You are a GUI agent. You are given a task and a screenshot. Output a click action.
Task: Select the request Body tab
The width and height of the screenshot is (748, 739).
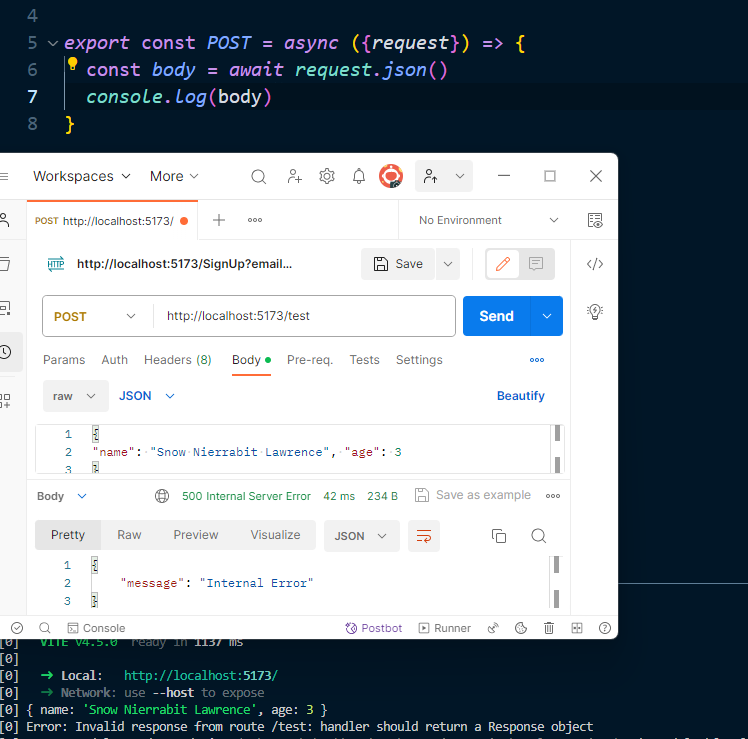click(251, 360)
